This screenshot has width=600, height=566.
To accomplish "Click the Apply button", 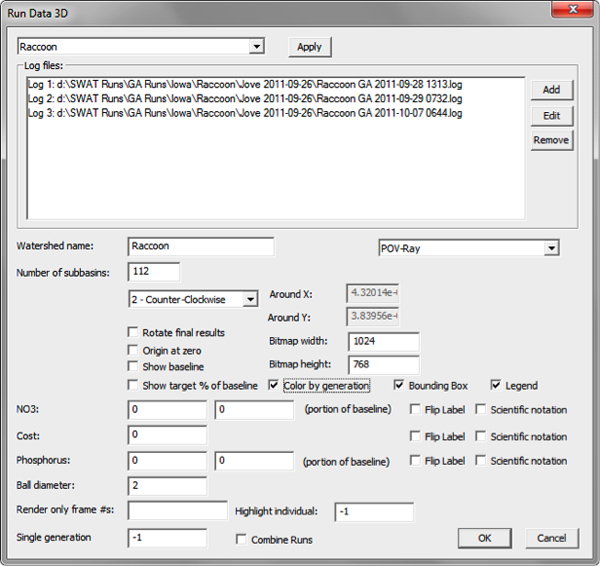I will click(x=309, y=47).
